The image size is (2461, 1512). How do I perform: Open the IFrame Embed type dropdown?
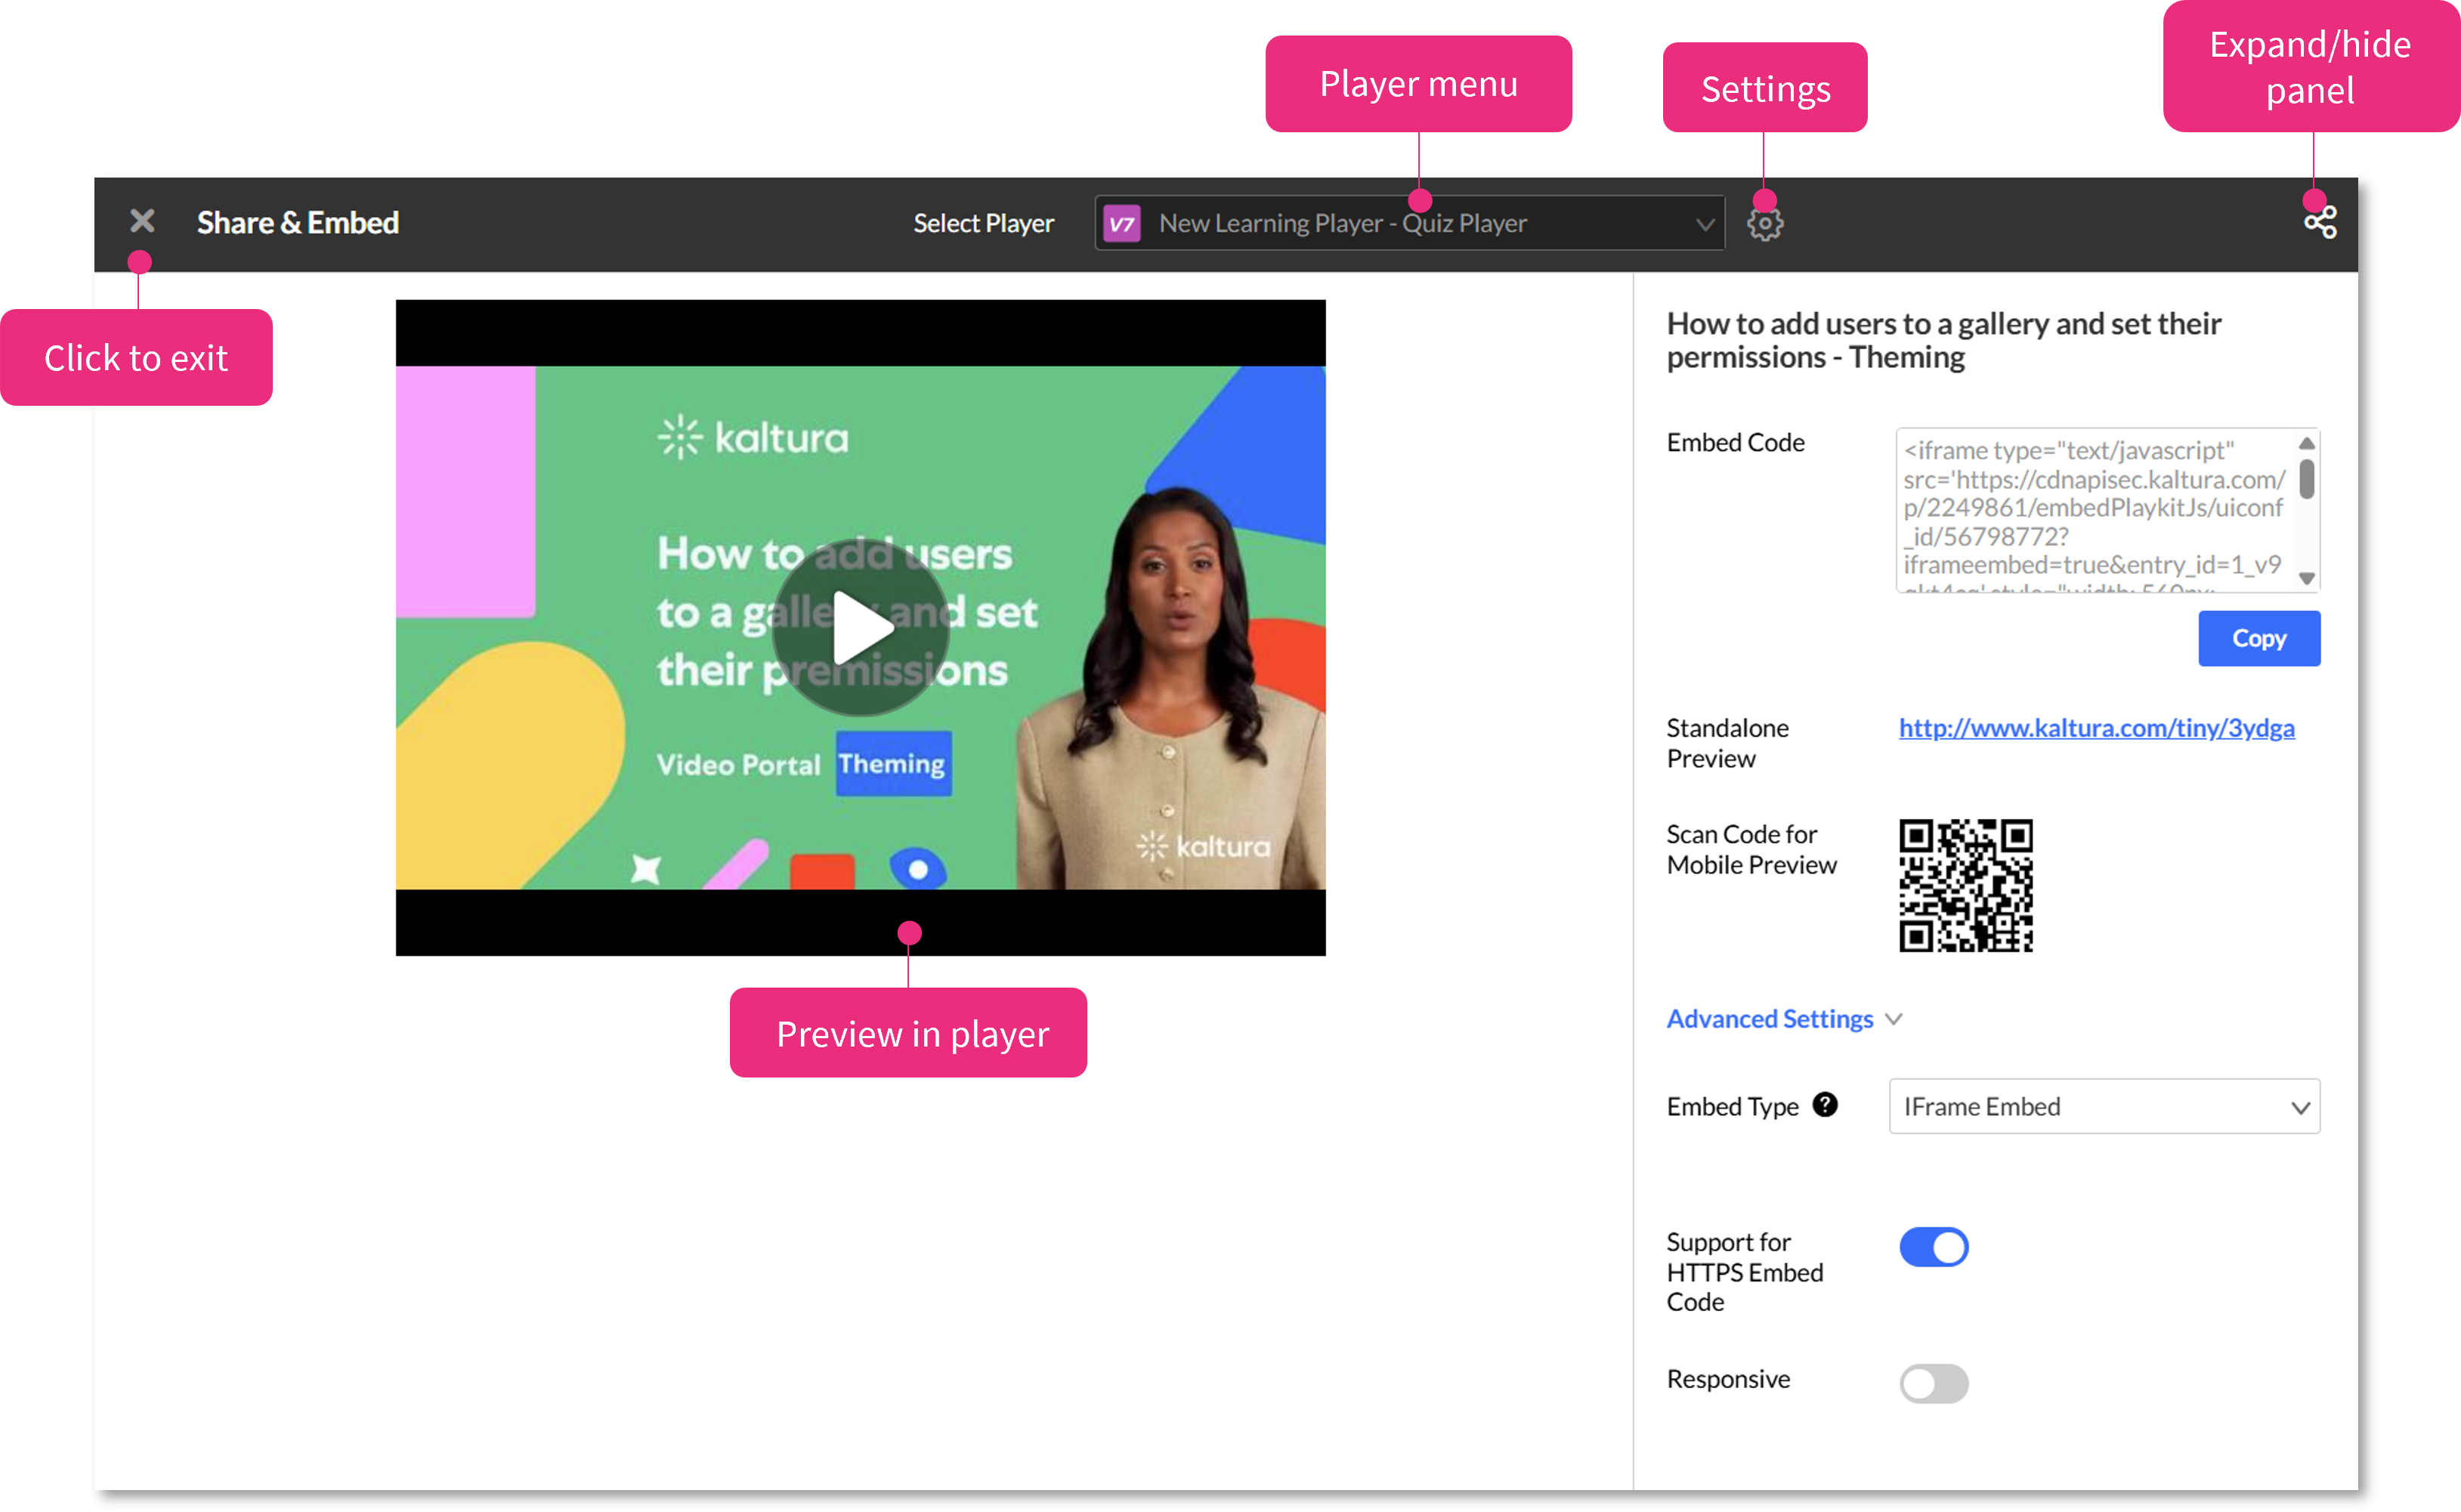tap(2104, 1107)
